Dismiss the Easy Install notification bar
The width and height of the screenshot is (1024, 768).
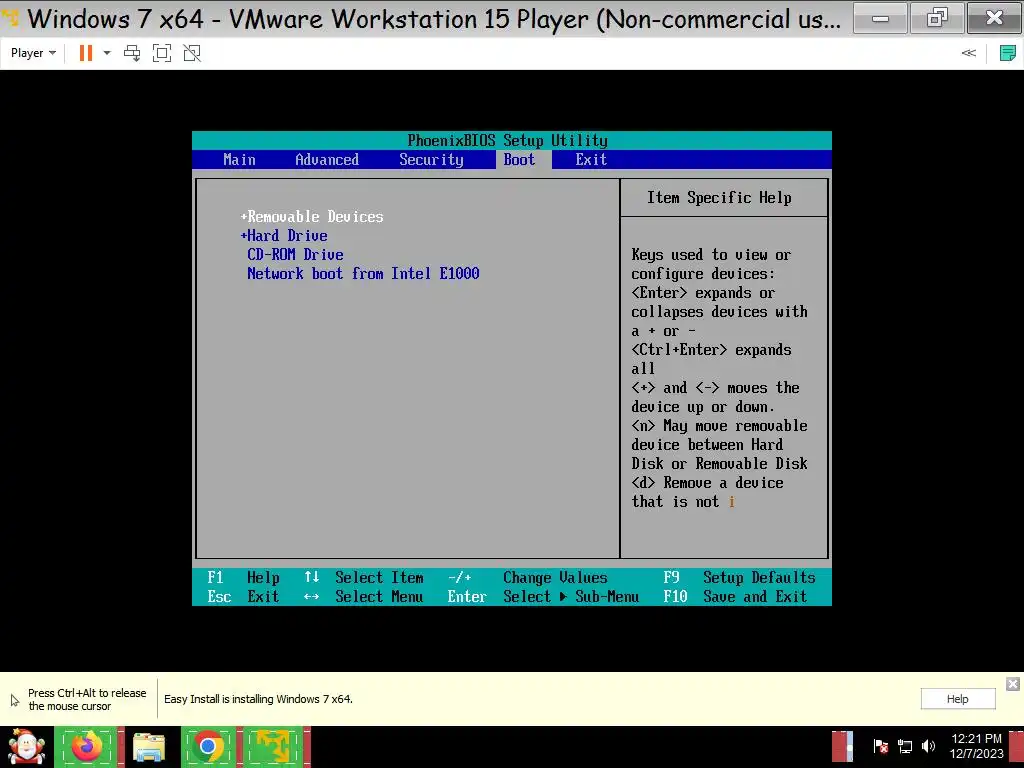[1013, 684]
